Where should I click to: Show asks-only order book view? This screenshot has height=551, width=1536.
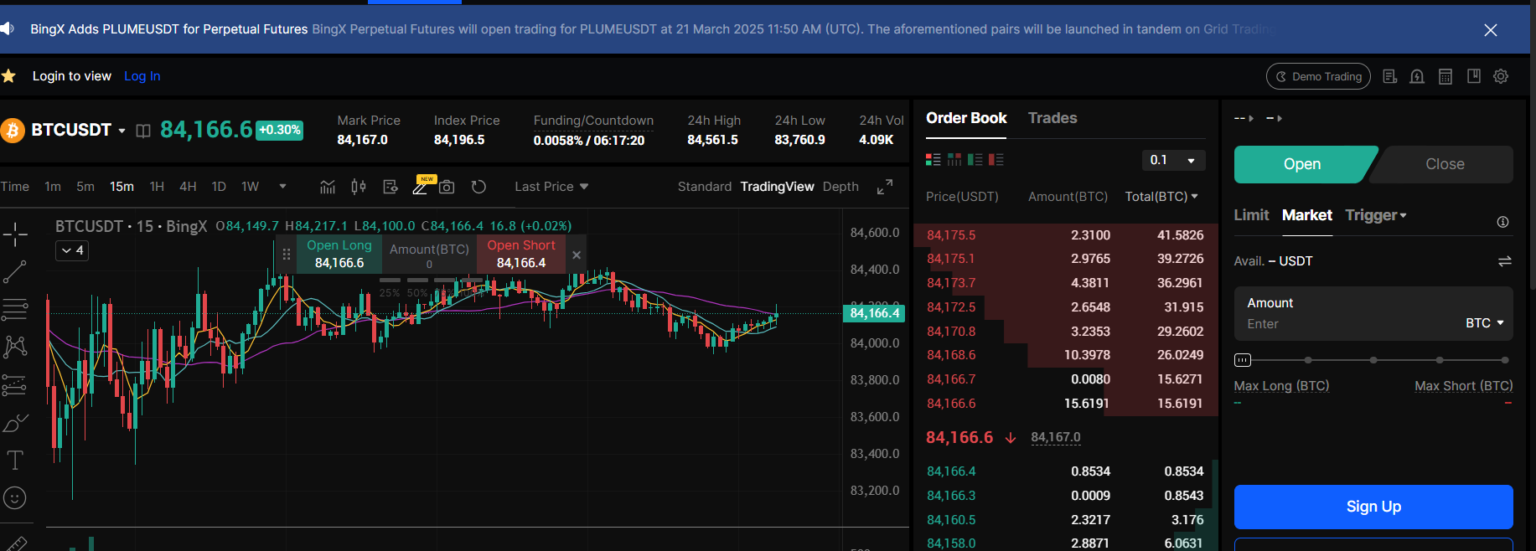pyautogui.click(x=995, y=159)
